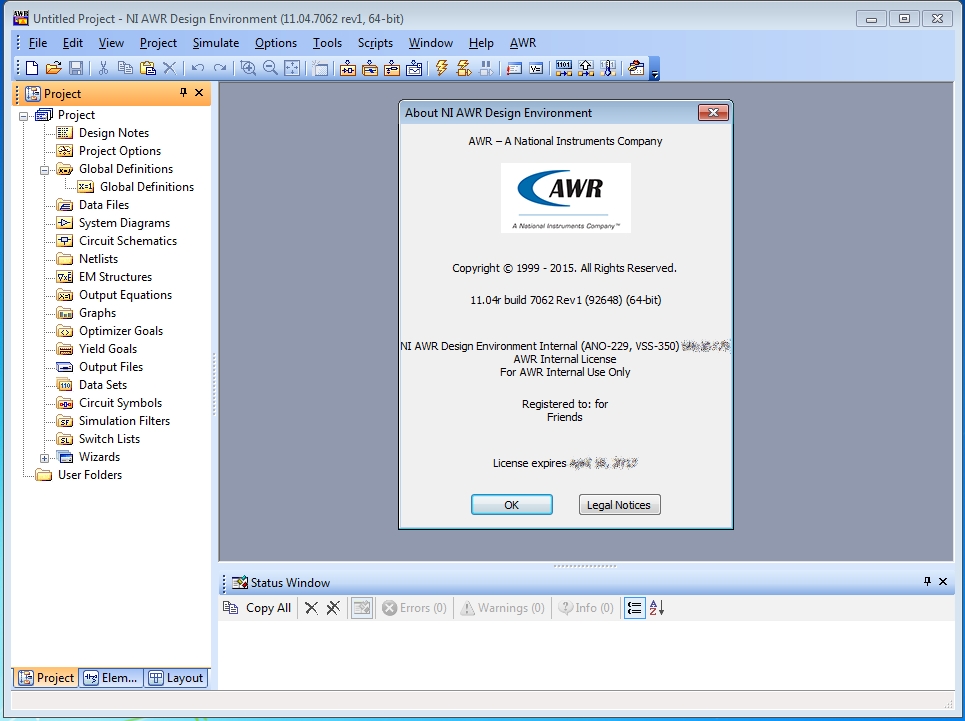
Task: Toggle the Errors (0) filter
Action: pyautogui.click(x=414, y=608)
